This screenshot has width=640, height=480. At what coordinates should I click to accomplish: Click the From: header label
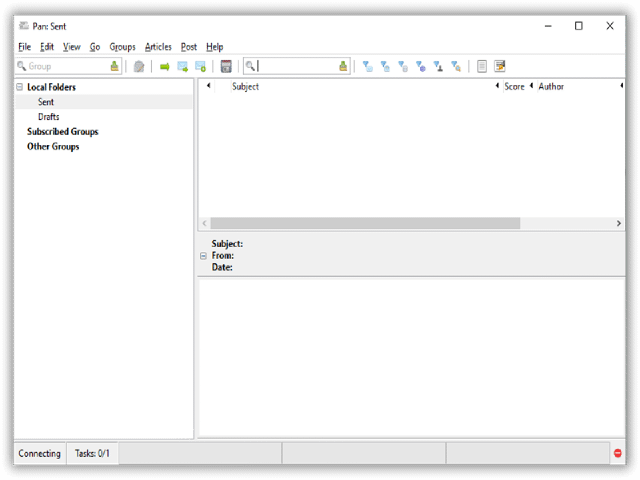pos(223,256)
